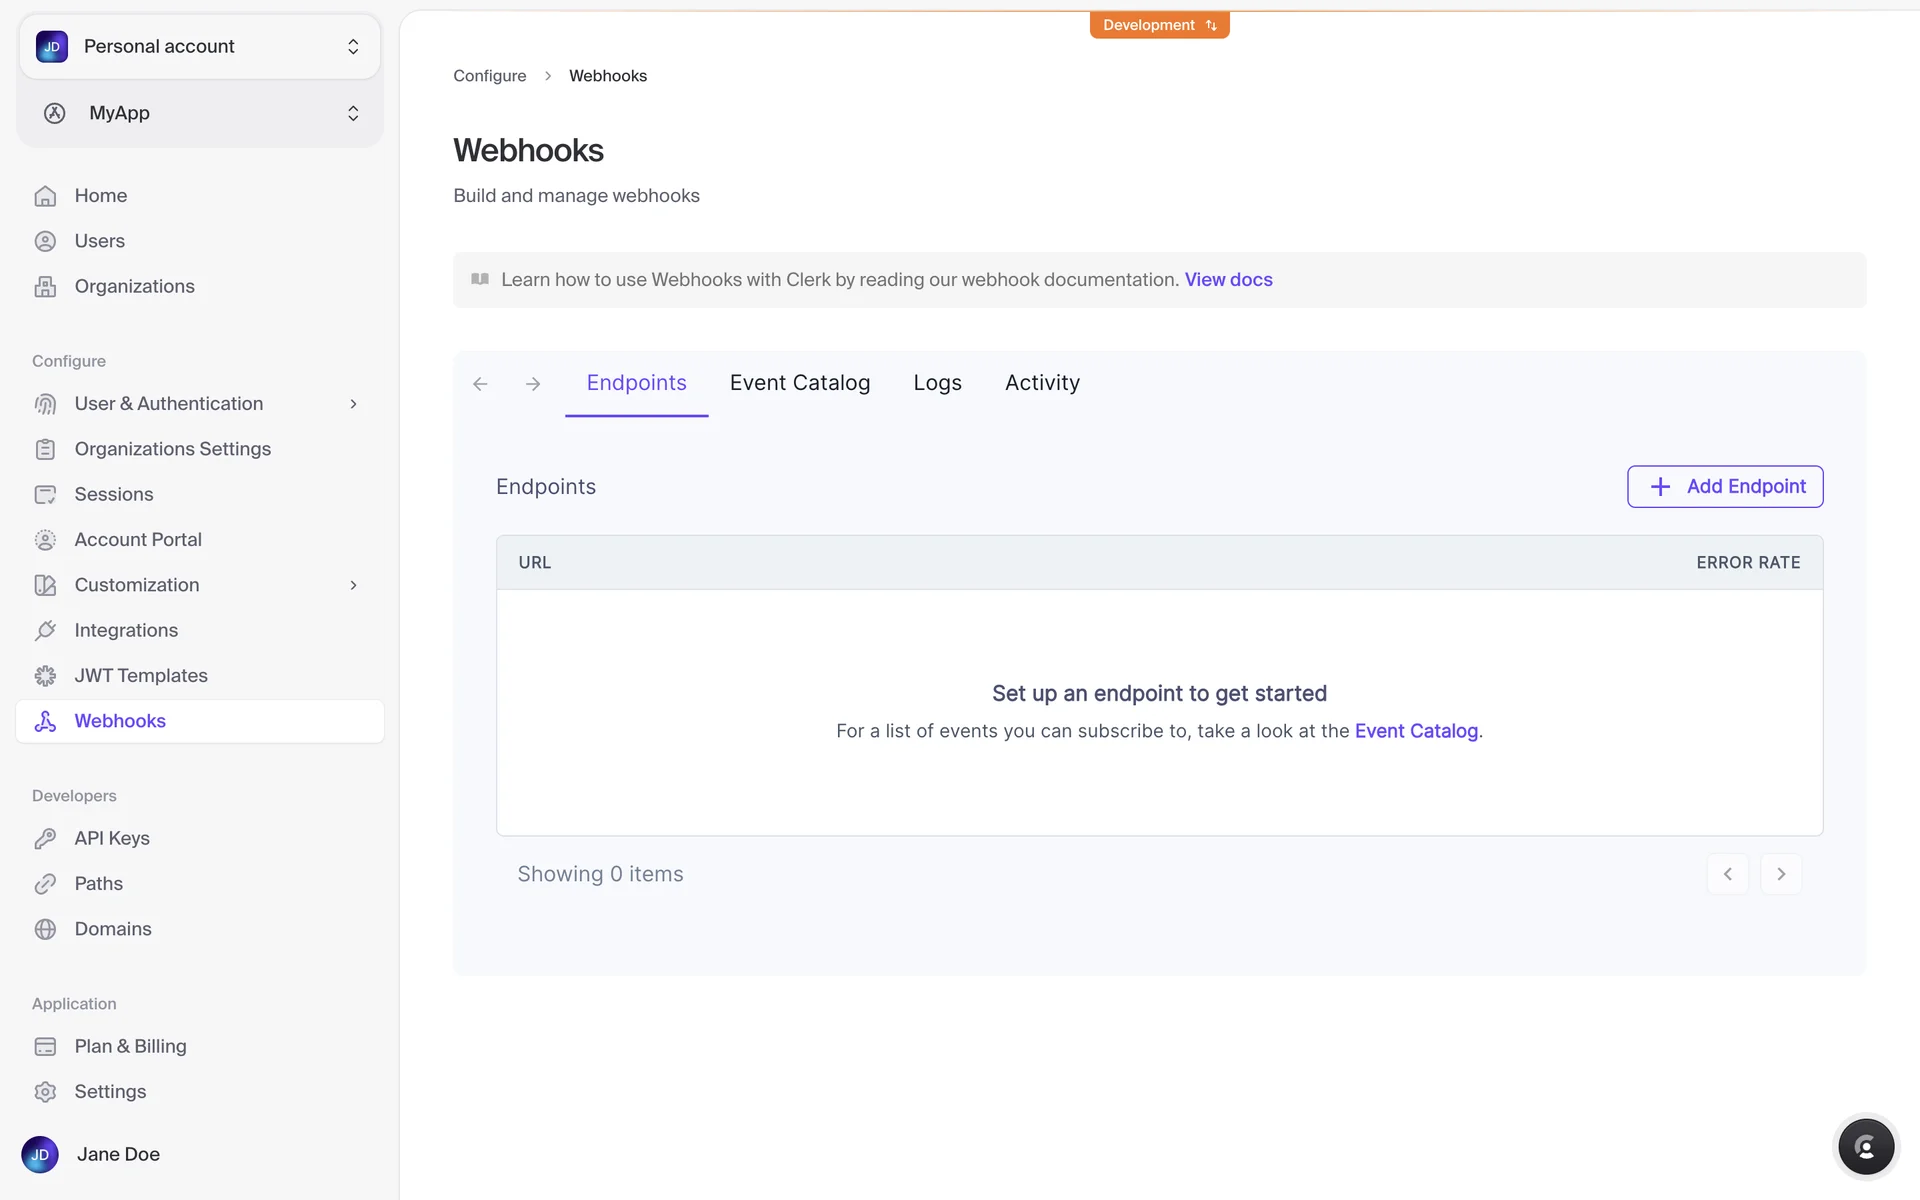The width and height of the screenshot is (1920, 1200).
Task: Open the View docs link
Action: pos(1228,280)
